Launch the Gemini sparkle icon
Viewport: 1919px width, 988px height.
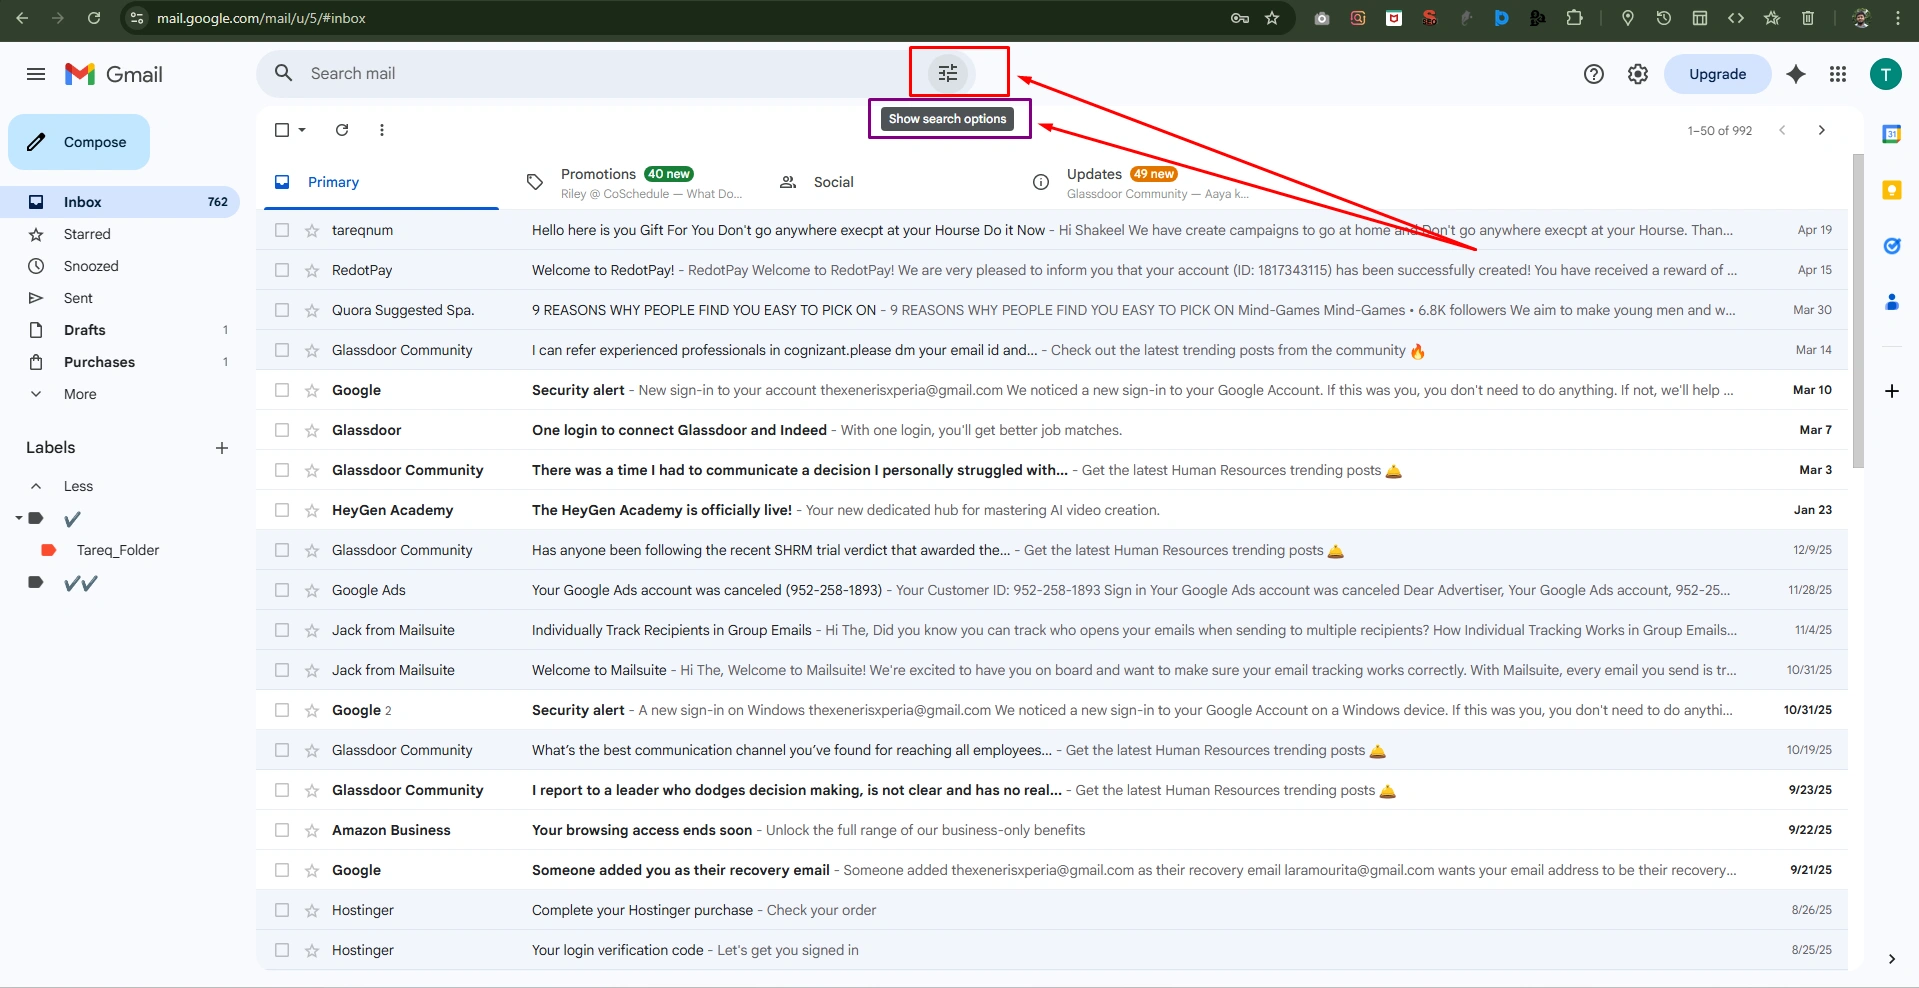[x=1796, y=74]
